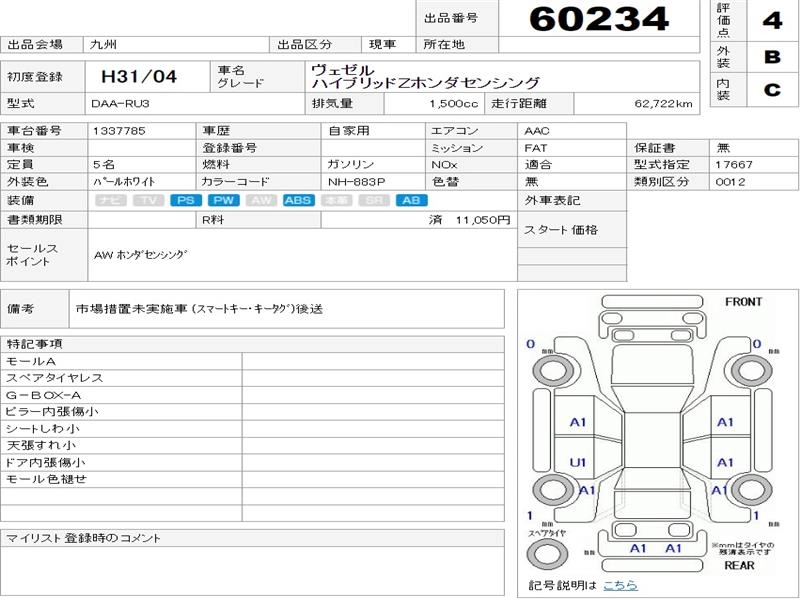Click the lot number 60234
Image resolution: width=800 pixels, height=600 pixels.
pyautogui.click(x=599, y=19)
